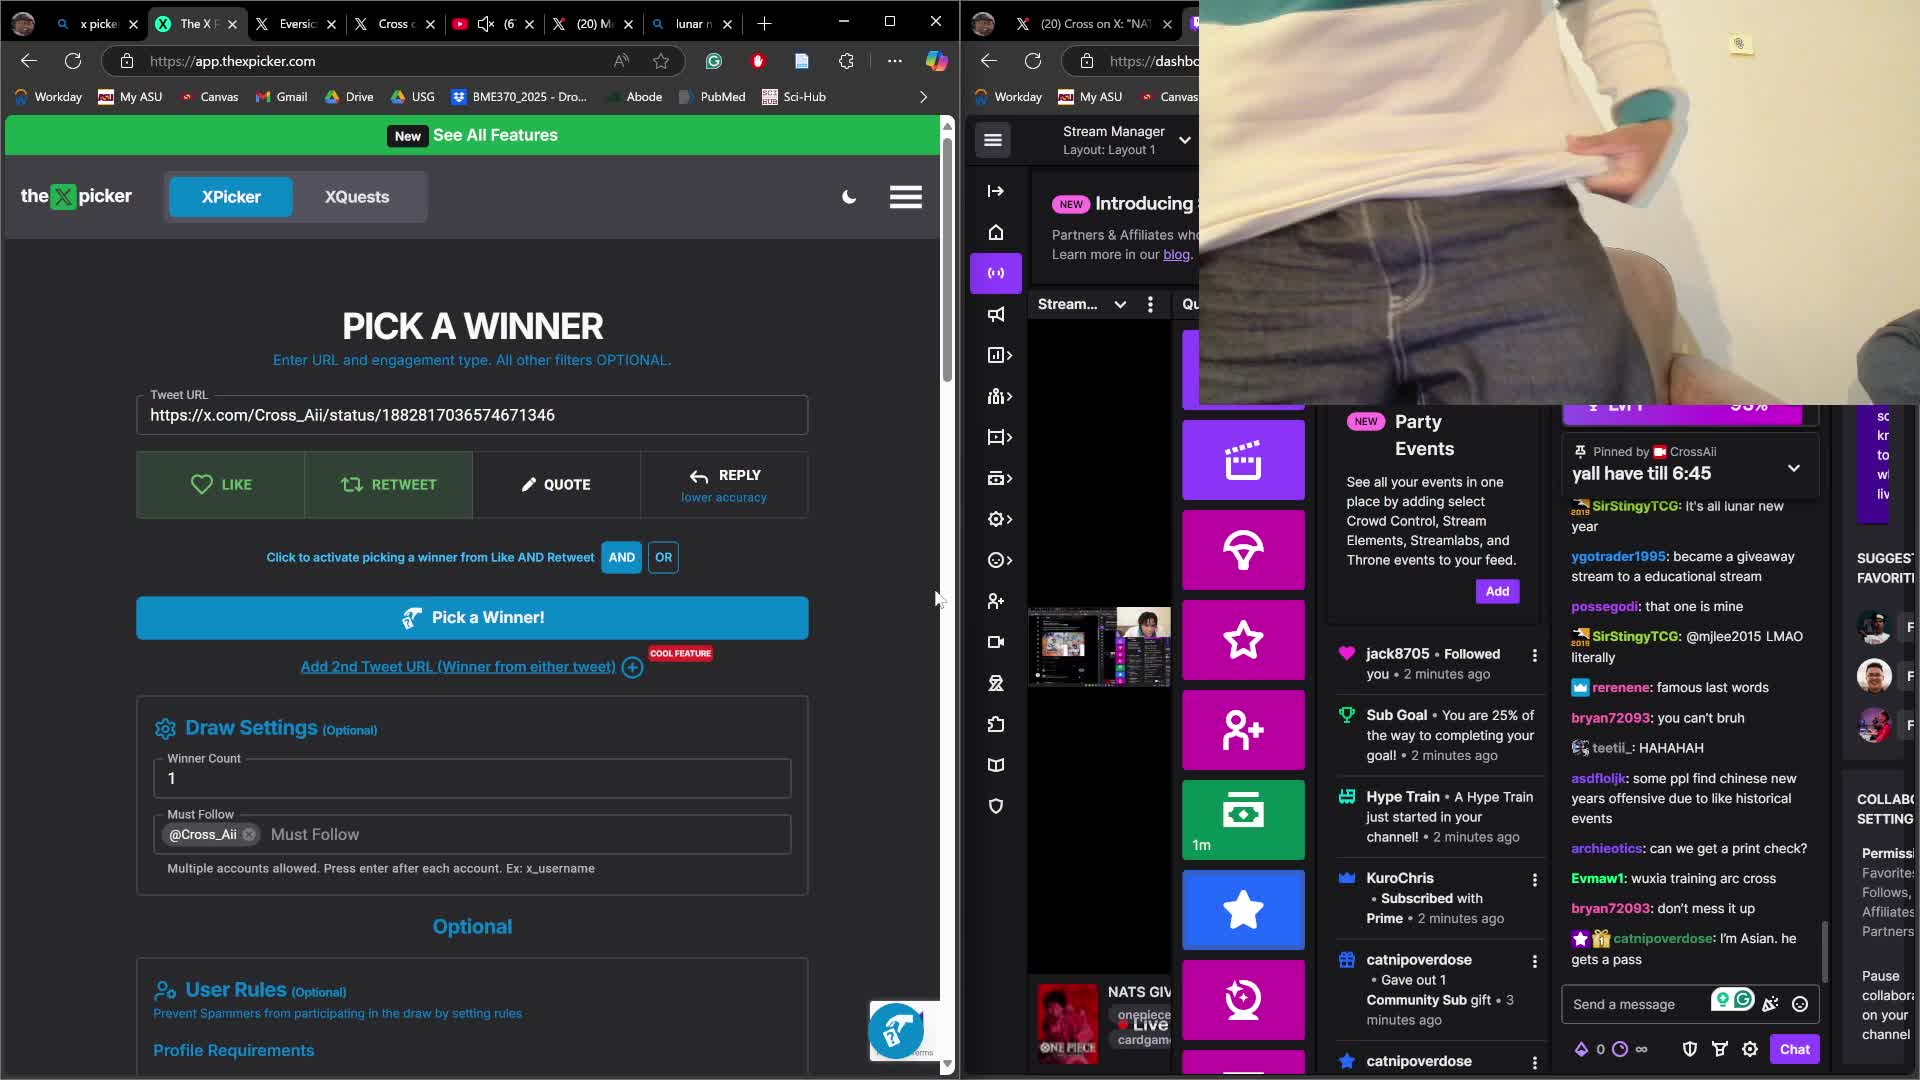1920x1080 pixels.
Task: Click the Tweet URL input field
Action: point(472,415)
